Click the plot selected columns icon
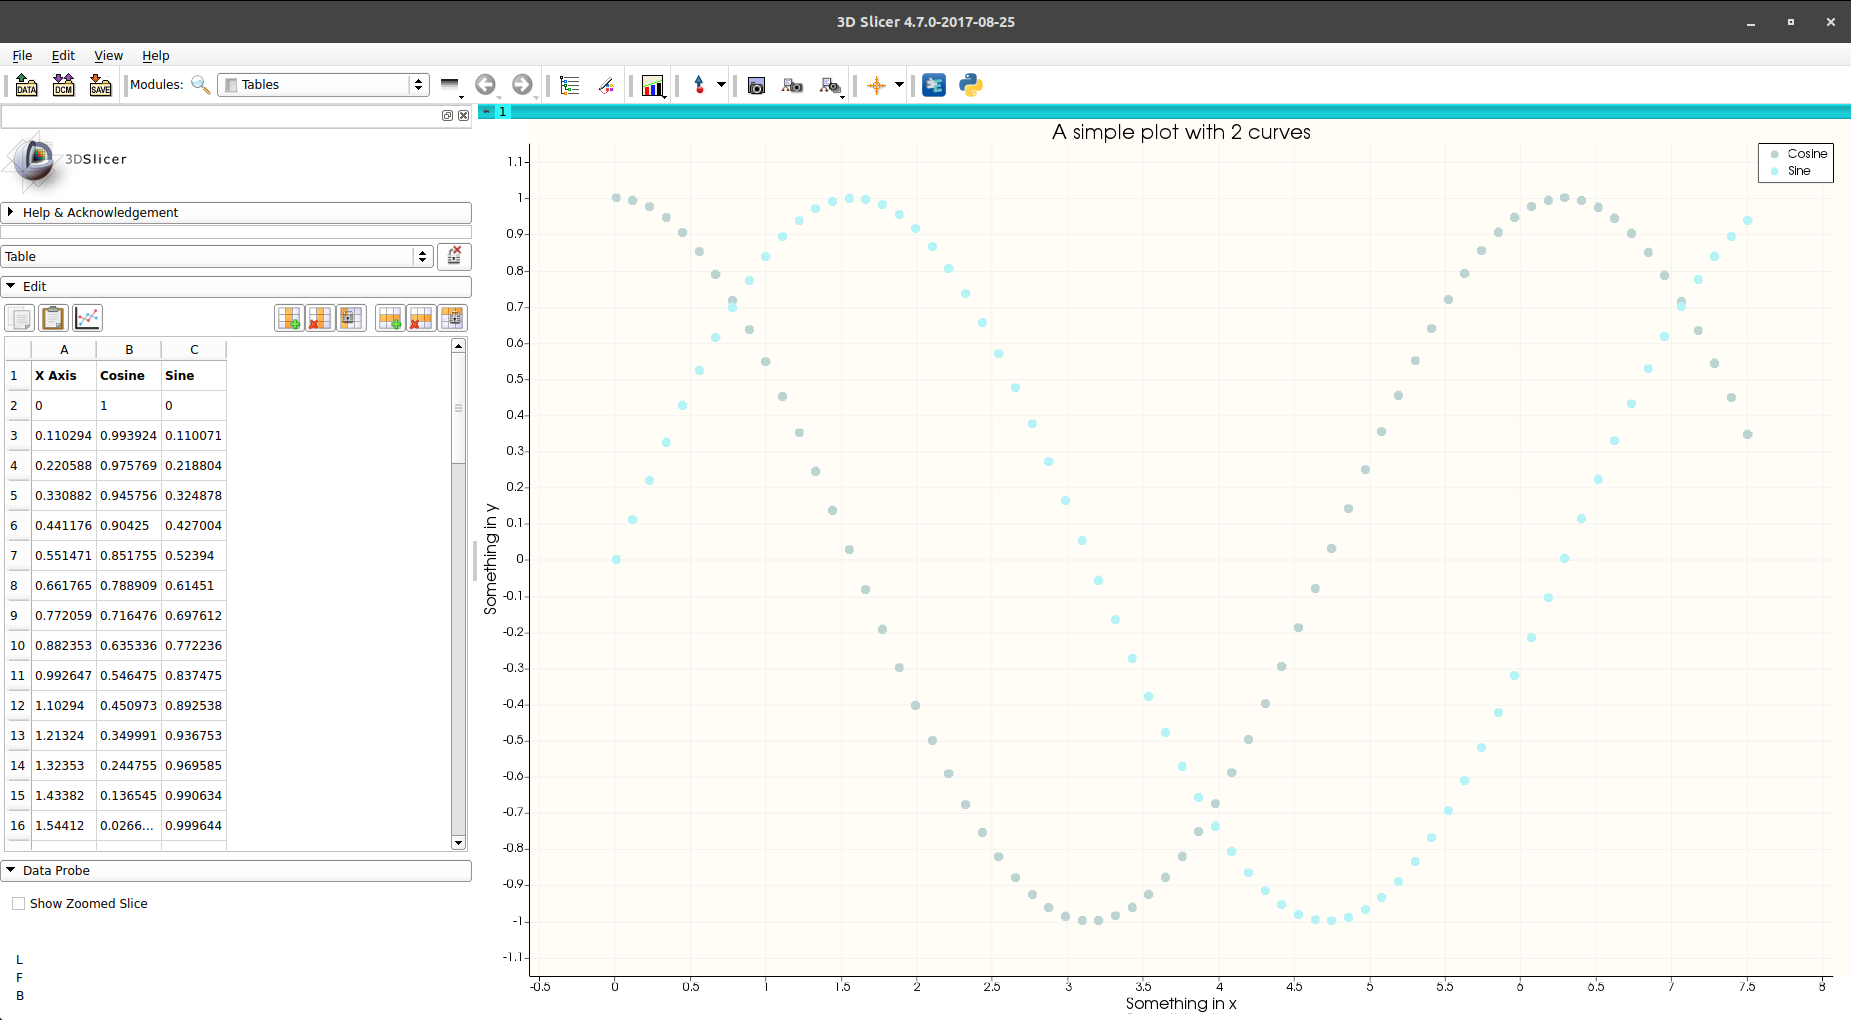Viewport: 1851px width, 1020px height. pyautogui.click(x=88, y=318)
